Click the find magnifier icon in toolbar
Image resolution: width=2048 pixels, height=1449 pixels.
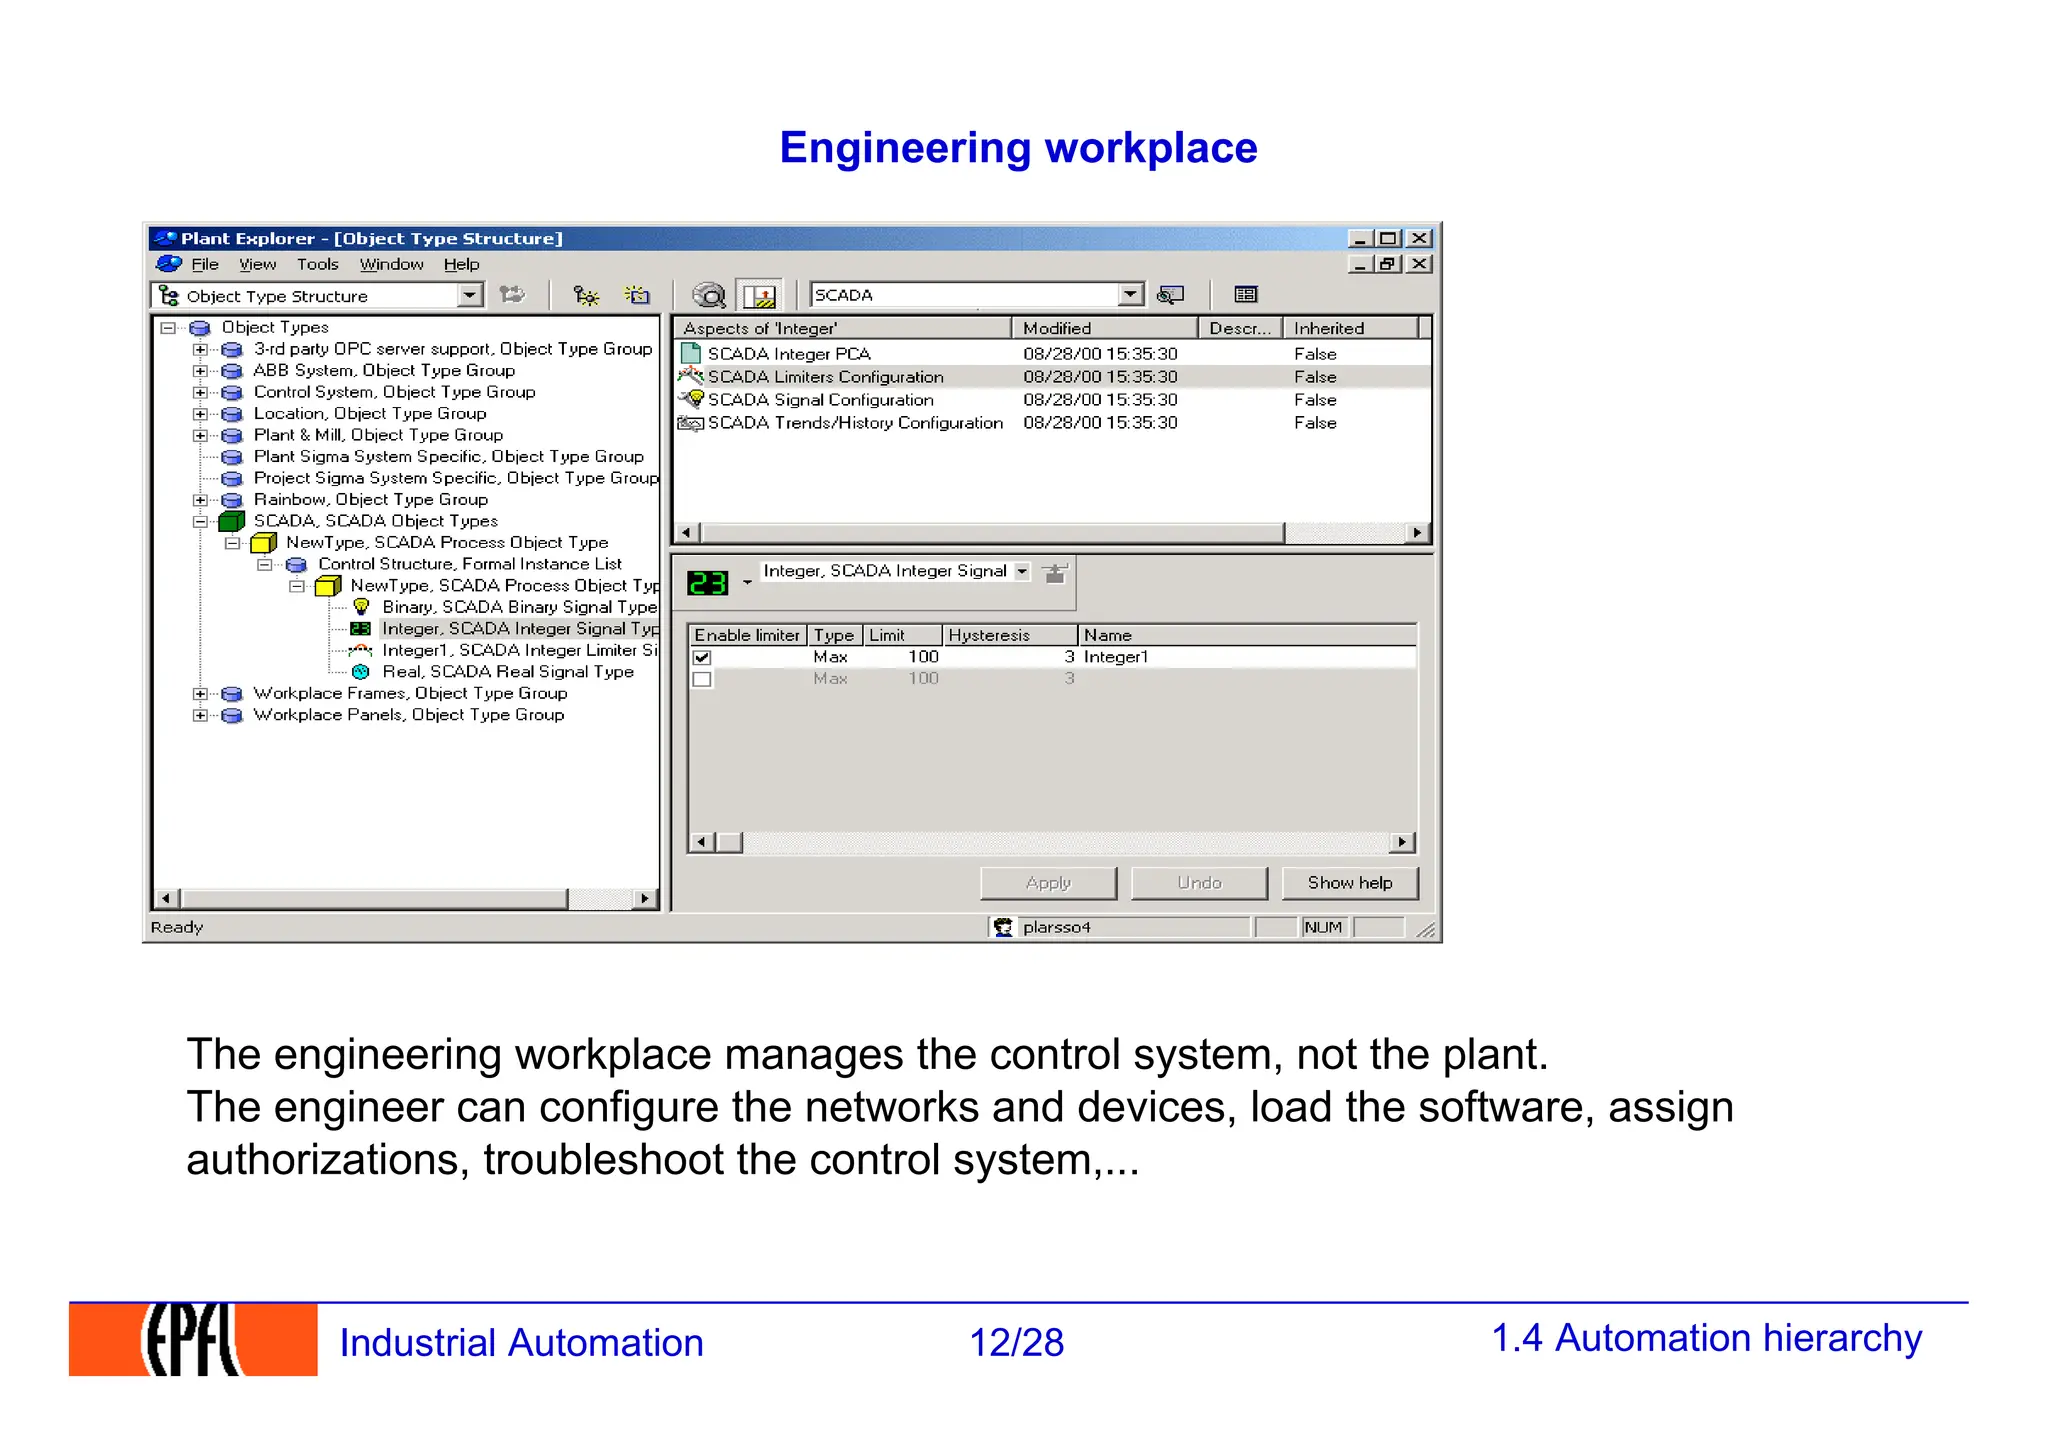coord(708,295)
